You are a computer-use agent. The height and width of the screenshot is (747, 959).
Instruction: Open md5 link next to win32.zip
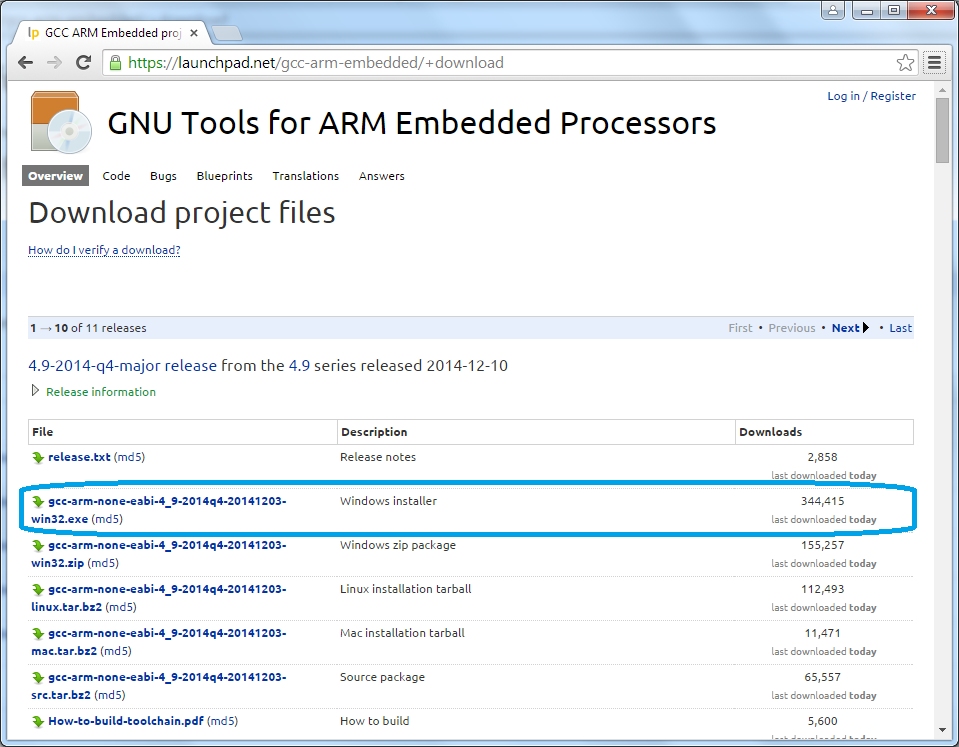[x=103, y=563]
